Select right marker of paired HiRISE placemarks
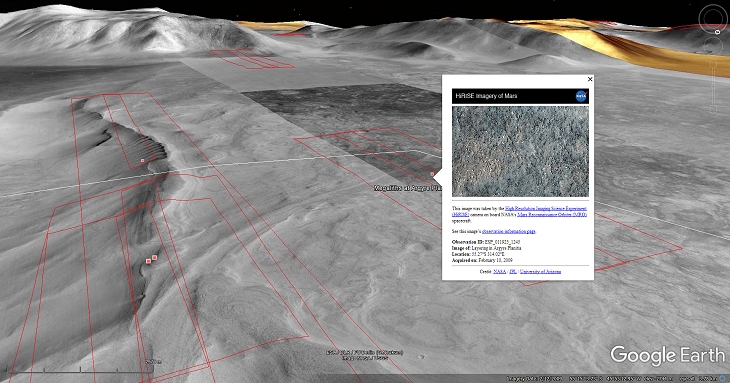Viewport: 730px width, 383px height. 155,257
